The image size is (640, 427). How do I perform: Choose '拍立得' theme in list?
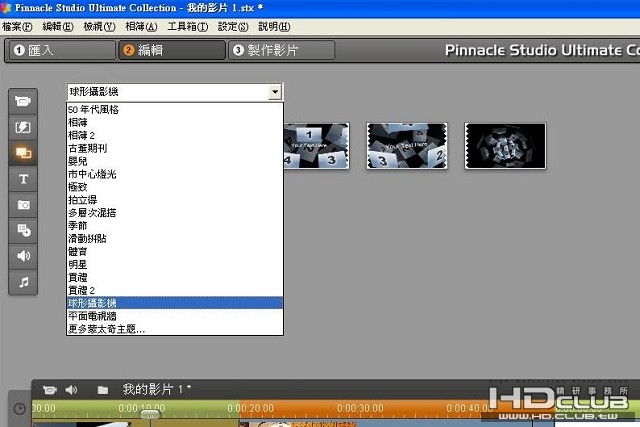coord(175,200)
